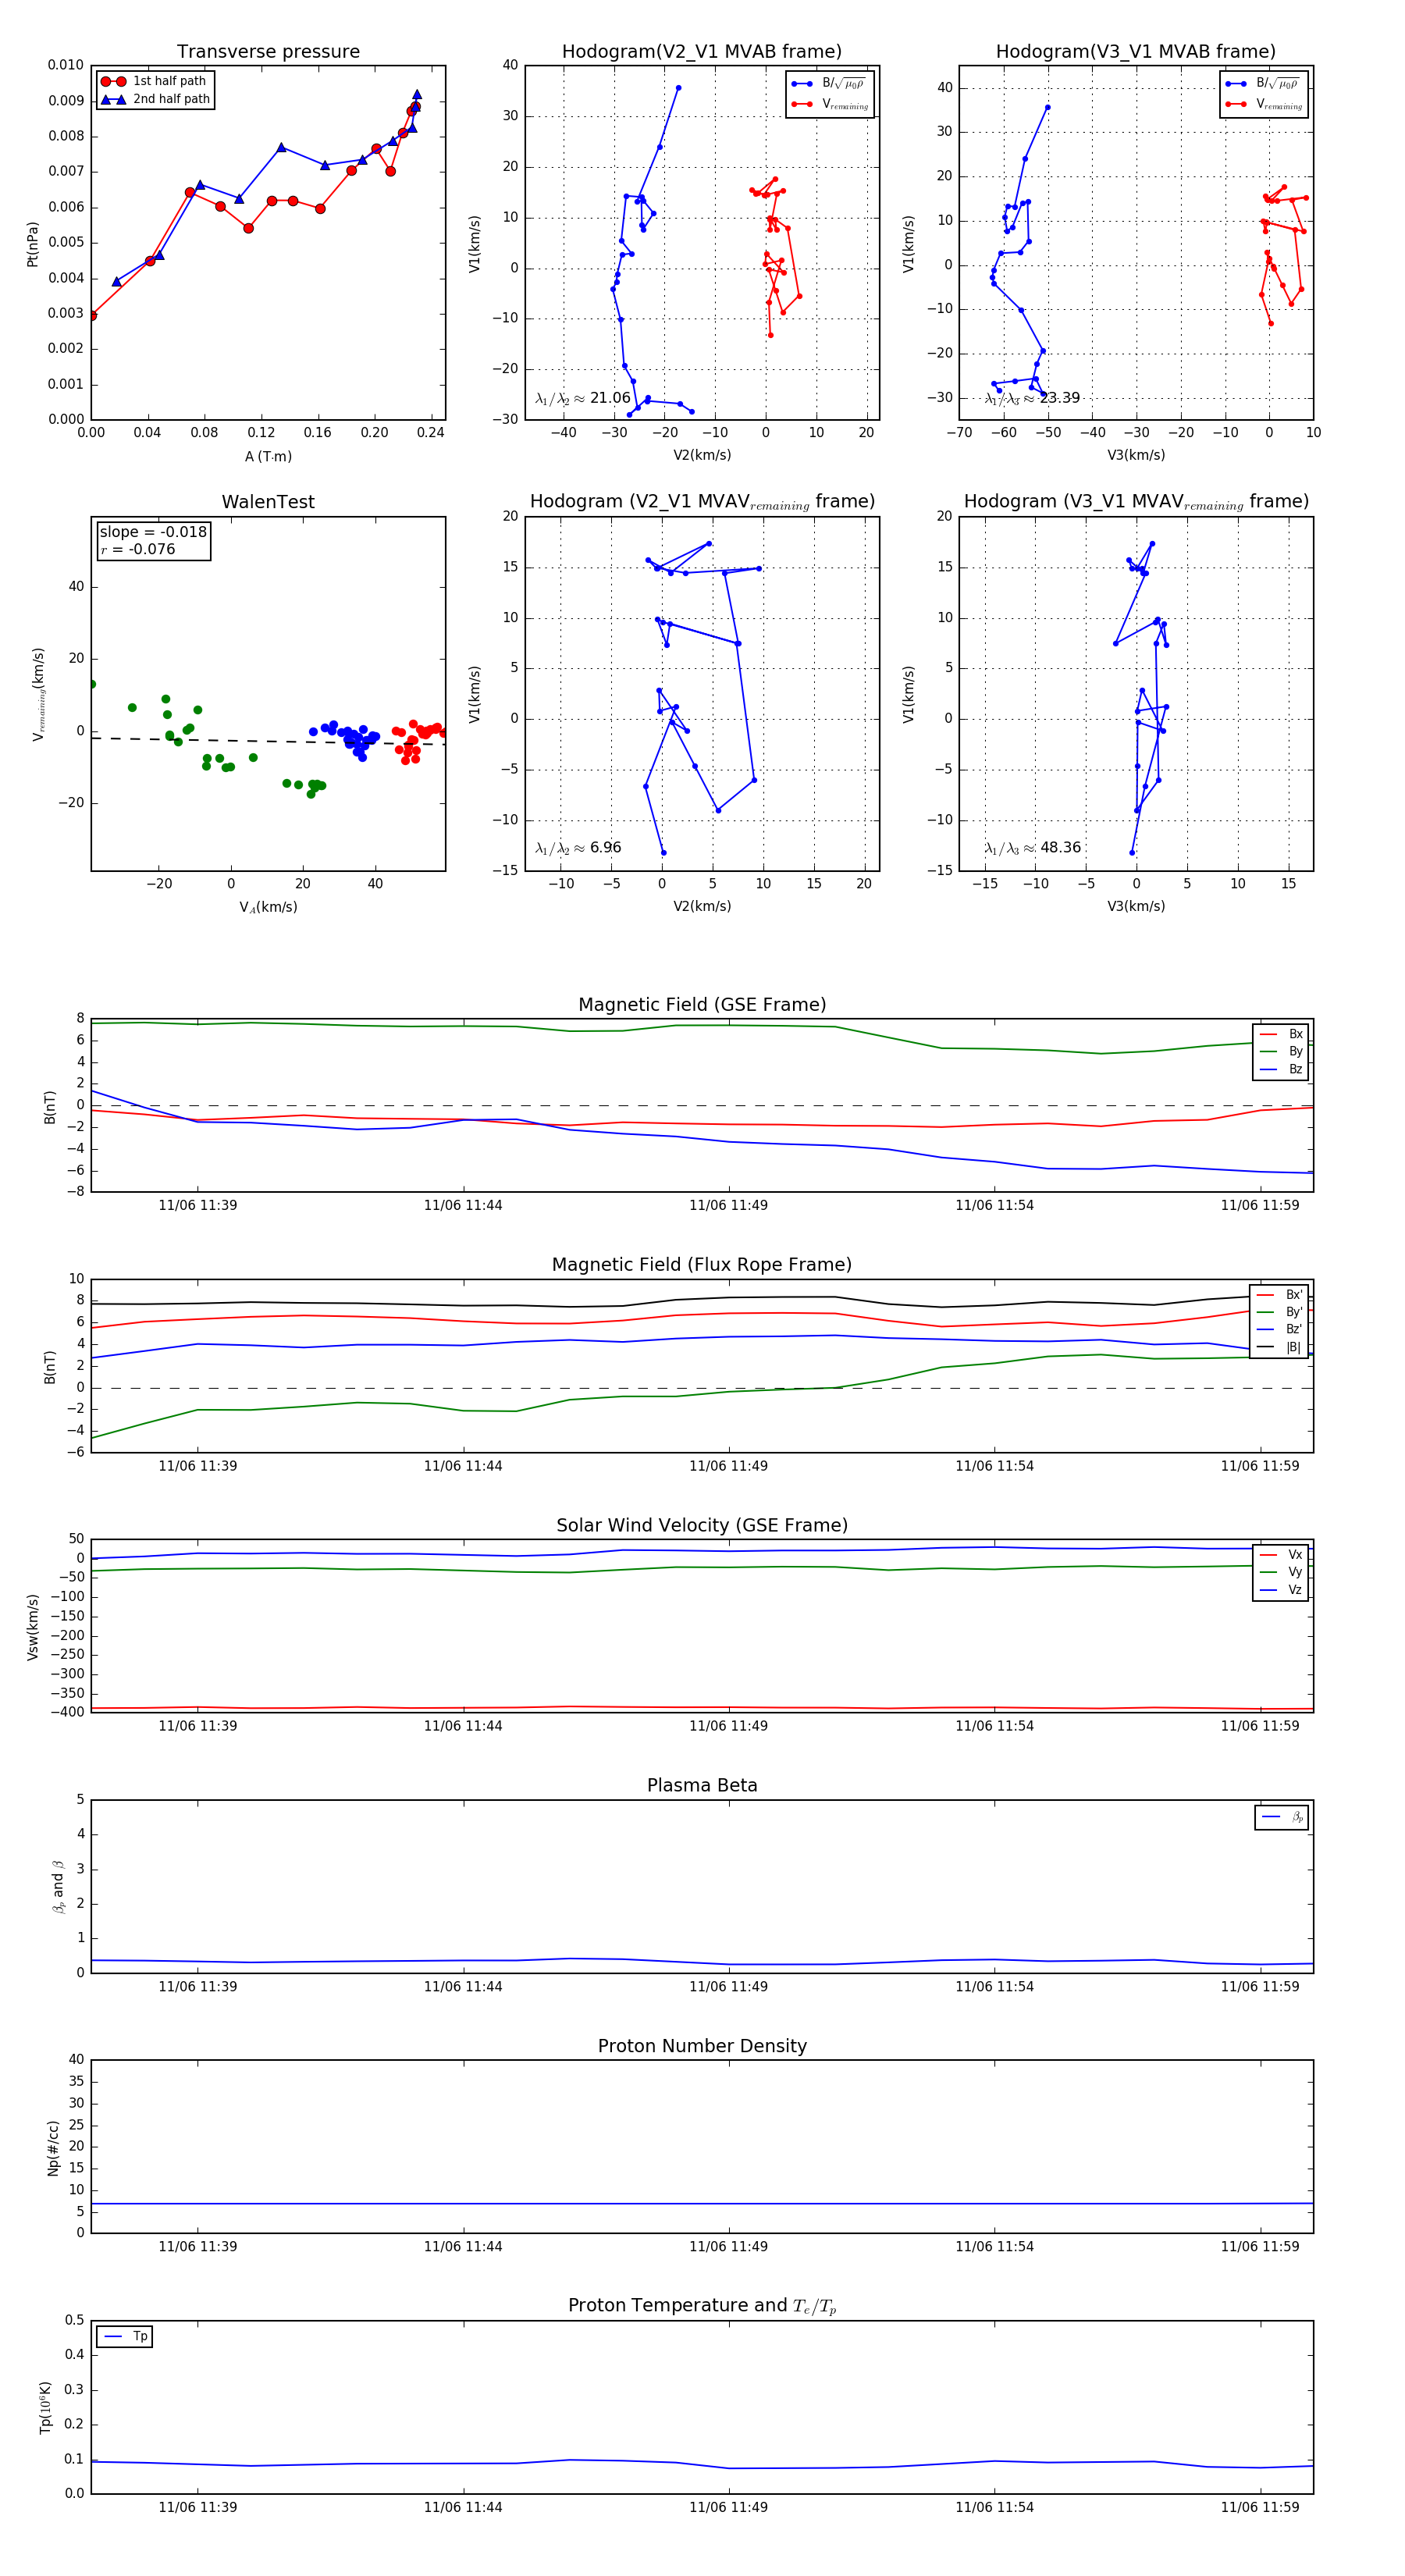Select 'Vx' in solar wind legend

pyautogui.click(x=1281, y=1555)
